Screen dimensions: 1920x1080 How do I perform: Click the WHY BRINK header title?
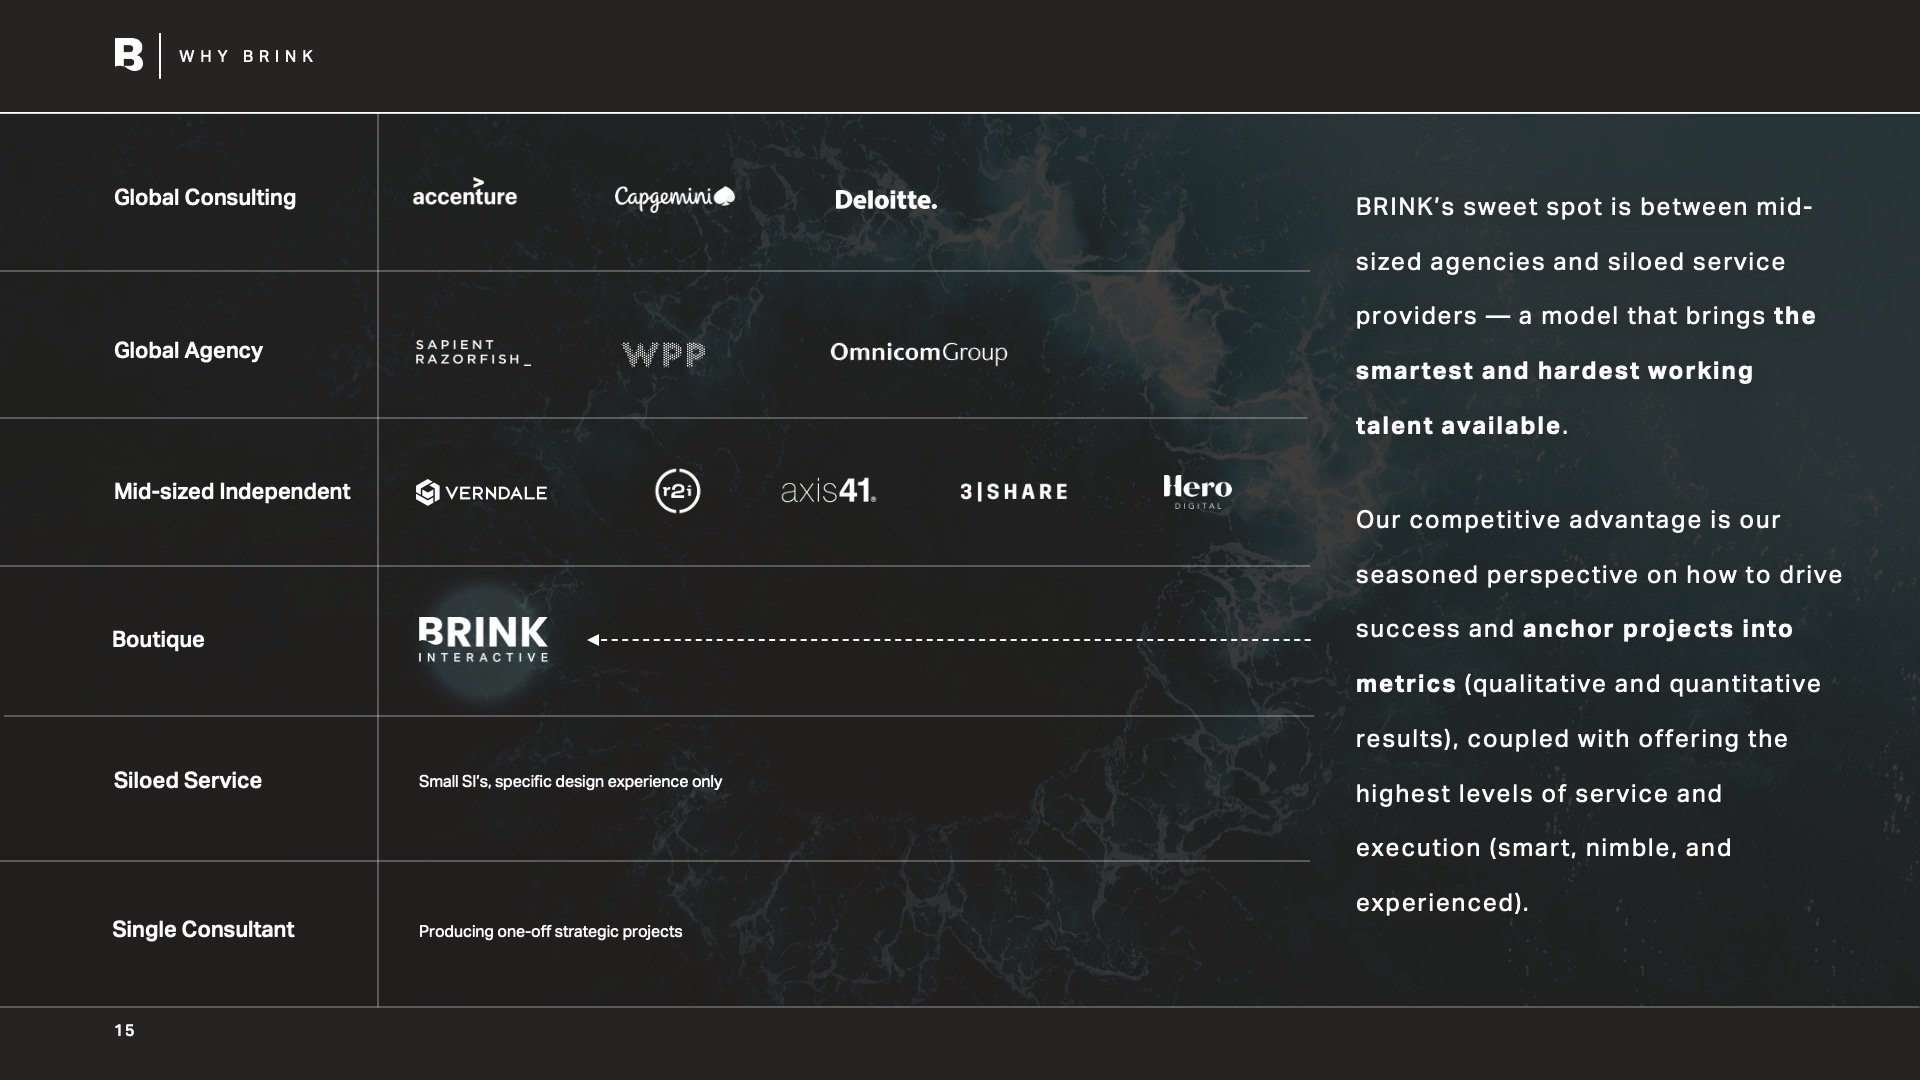(x=247, y=57)
